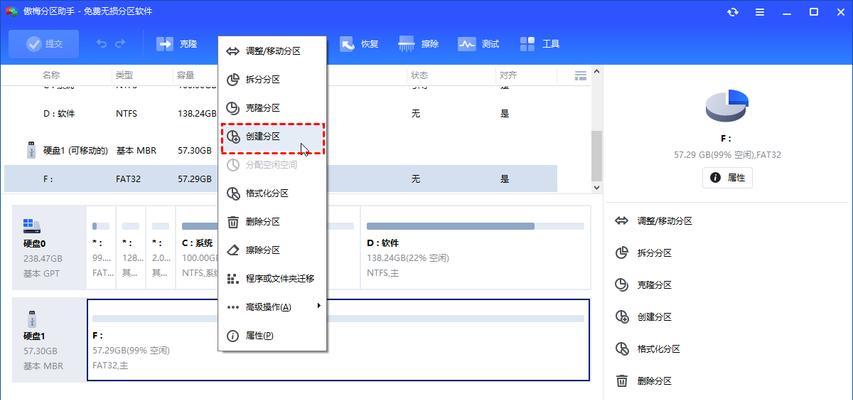The height and width of the screenshot is (400, 853).
Task: Click the list scrollbar down arrow
Action: click(x=596, y=187)
